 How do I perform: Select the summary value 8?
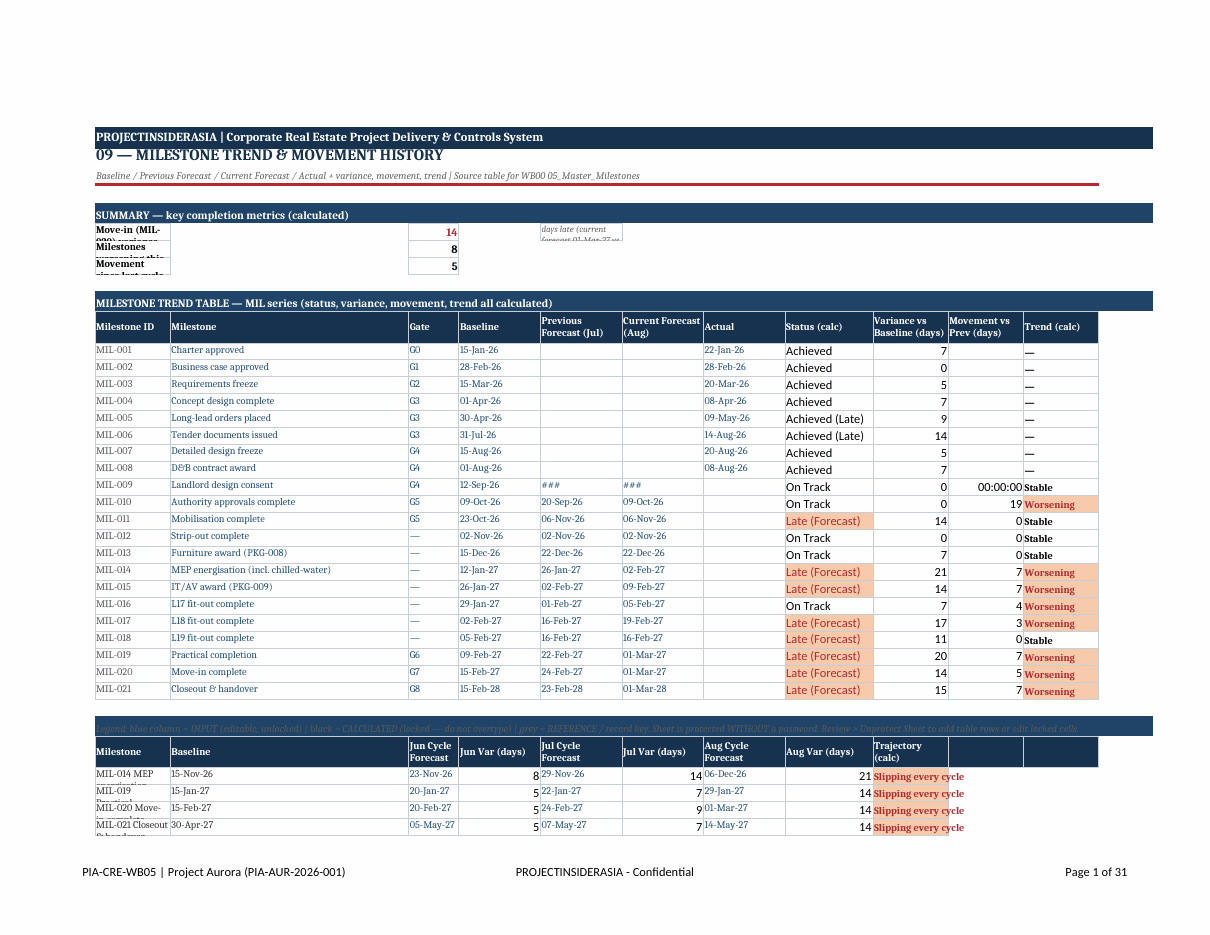click(433, 249)
